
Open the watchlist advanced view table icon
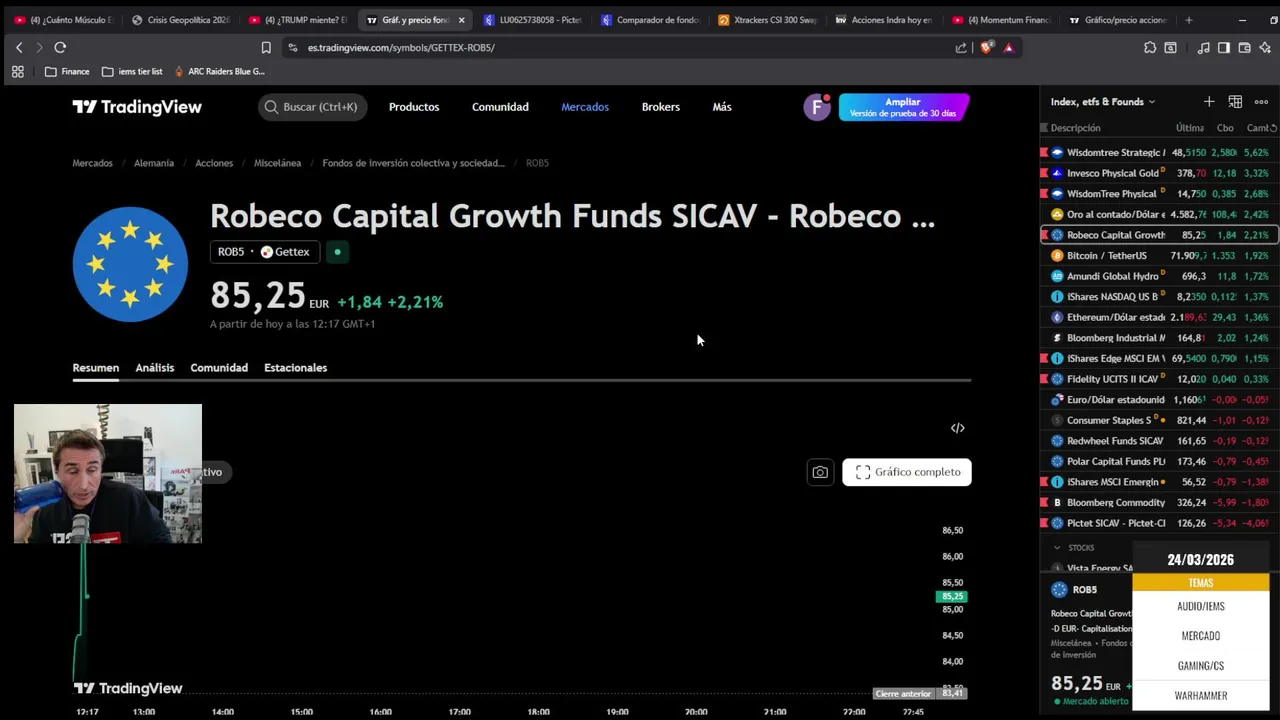pyautogui.click(x=1235, y=102)
